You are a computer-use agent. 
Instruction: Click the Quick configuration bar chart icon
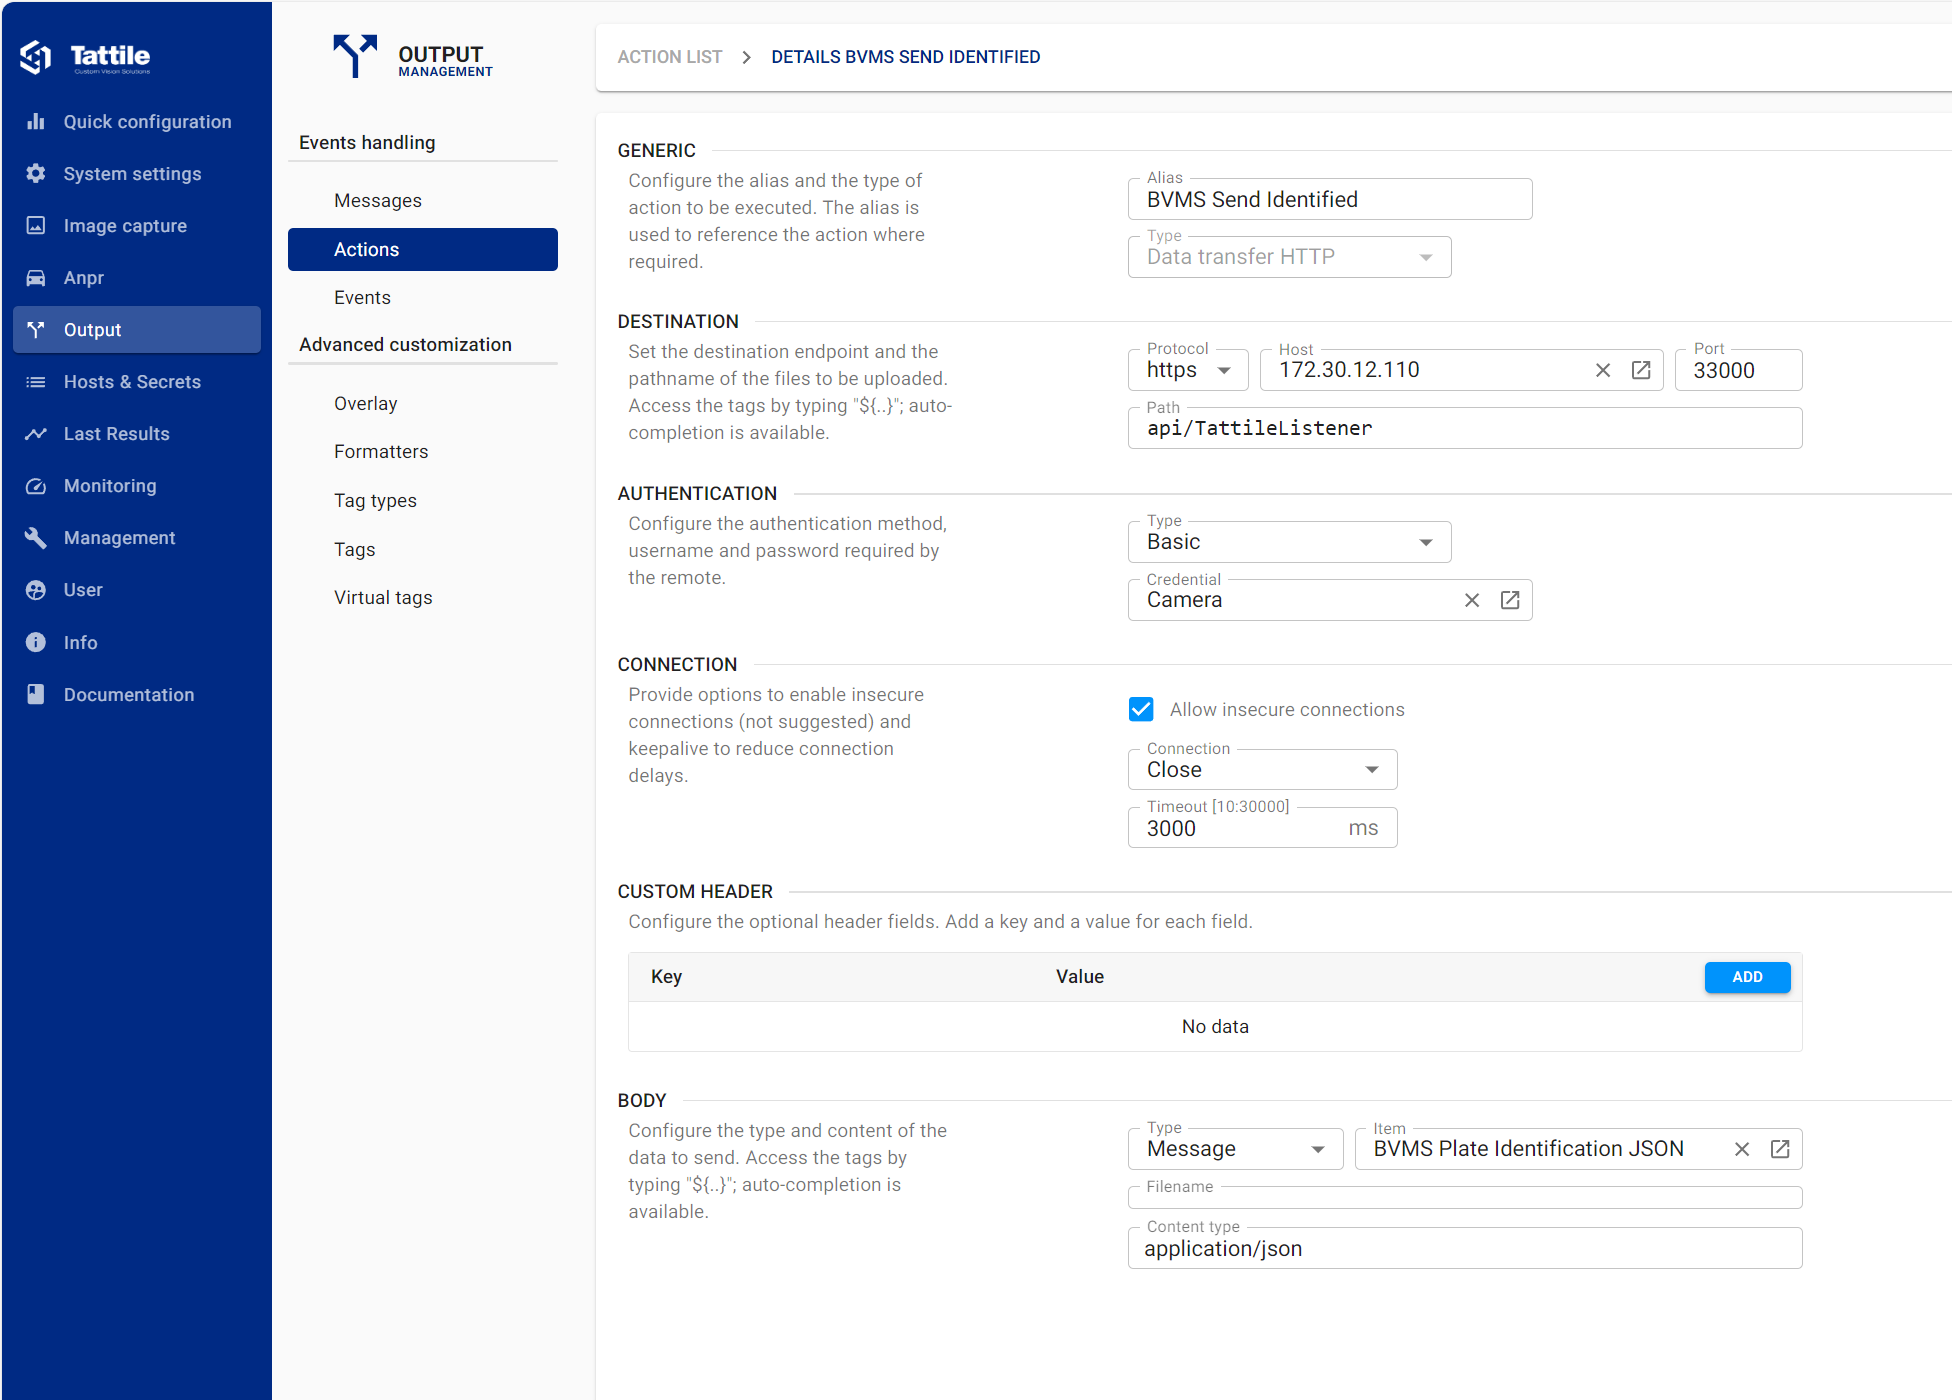point(36,122)
